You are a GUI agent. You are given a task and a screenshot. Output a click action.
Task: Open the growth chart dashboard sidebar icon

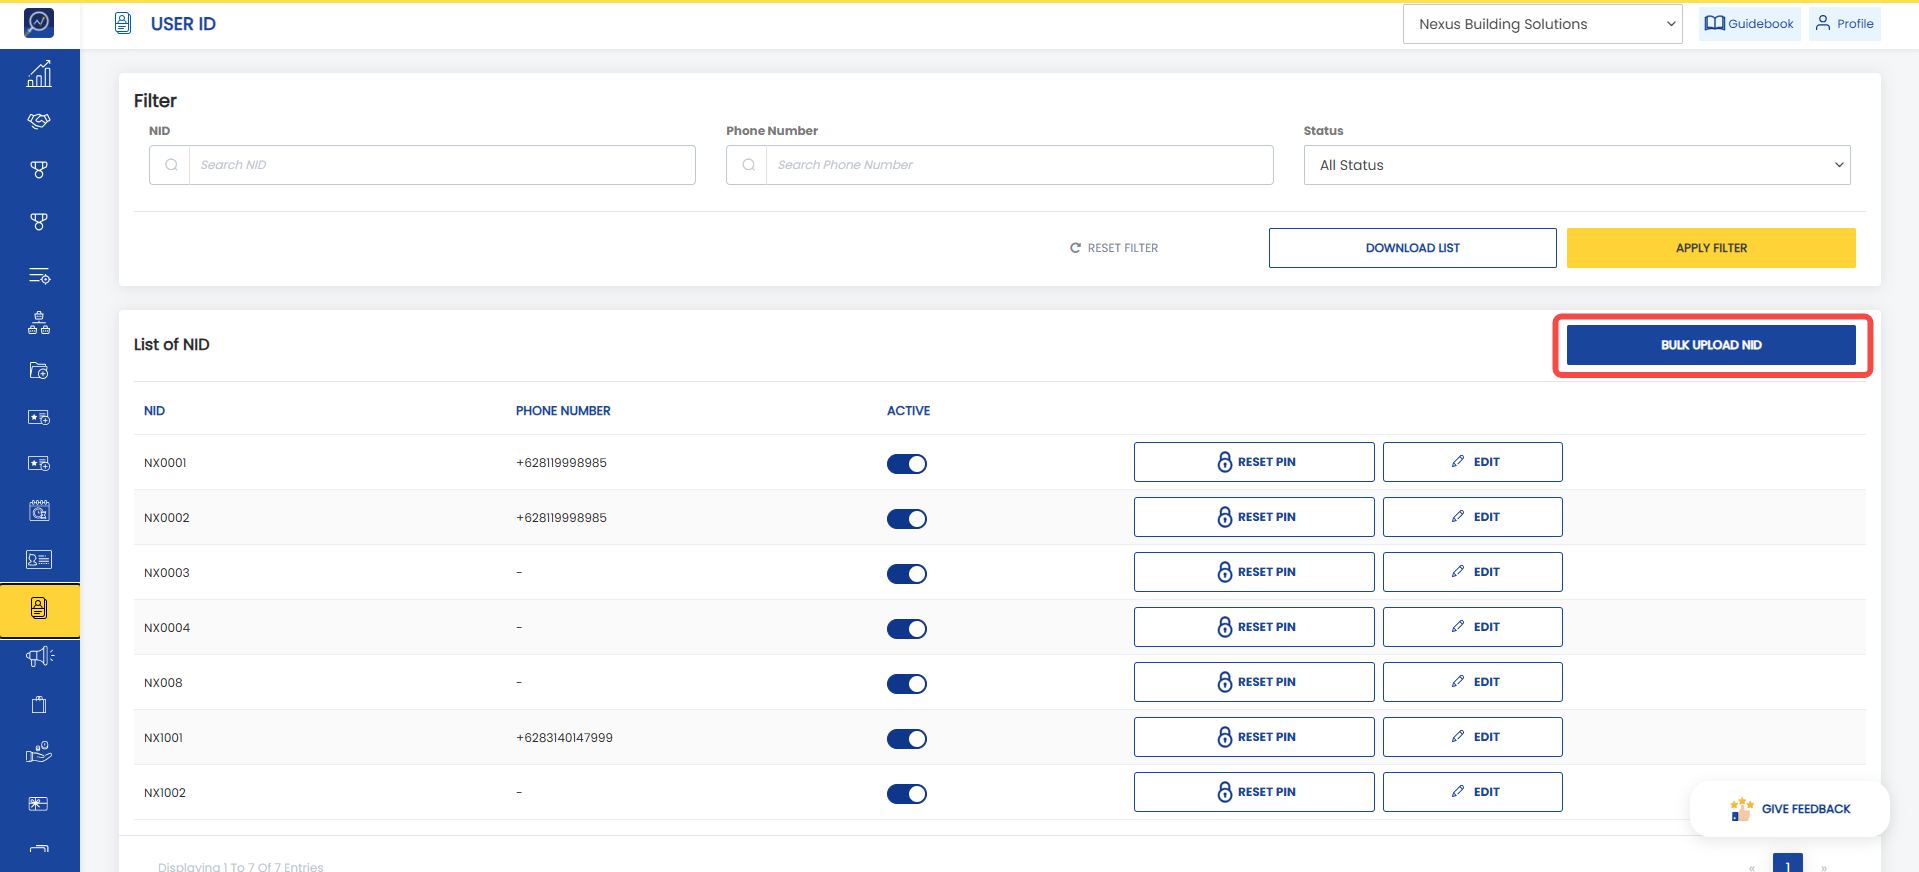point(39,74)
